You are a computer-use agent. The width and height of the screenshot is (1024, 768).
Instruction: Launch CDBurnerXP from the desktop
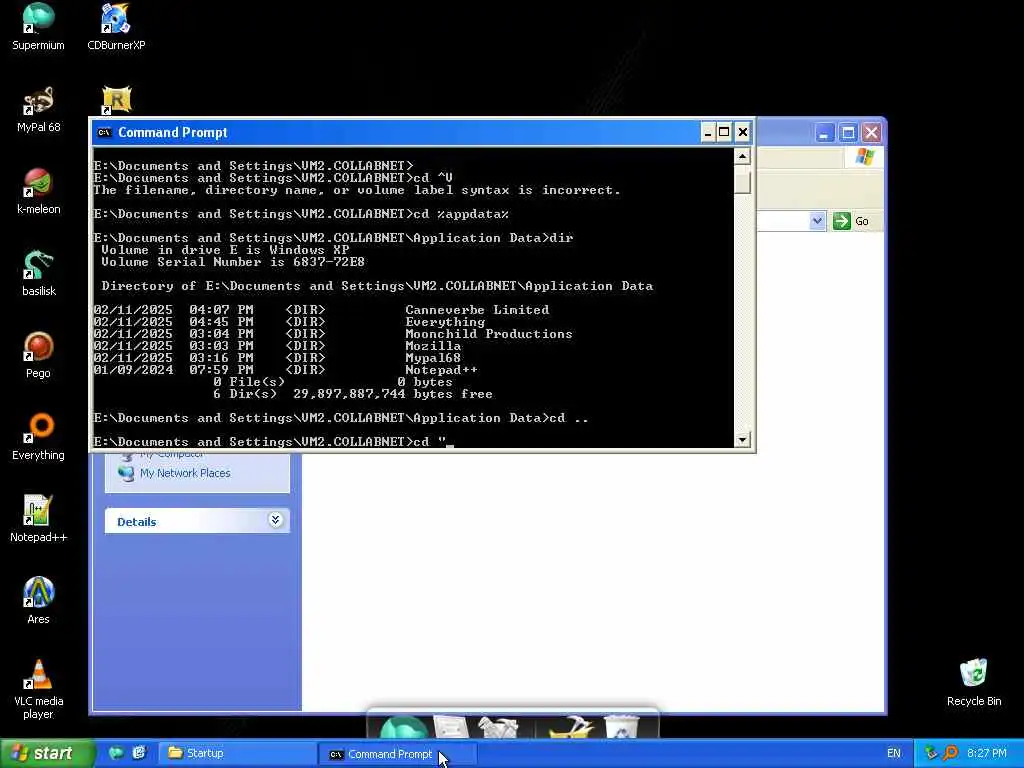tap(116, 27)
